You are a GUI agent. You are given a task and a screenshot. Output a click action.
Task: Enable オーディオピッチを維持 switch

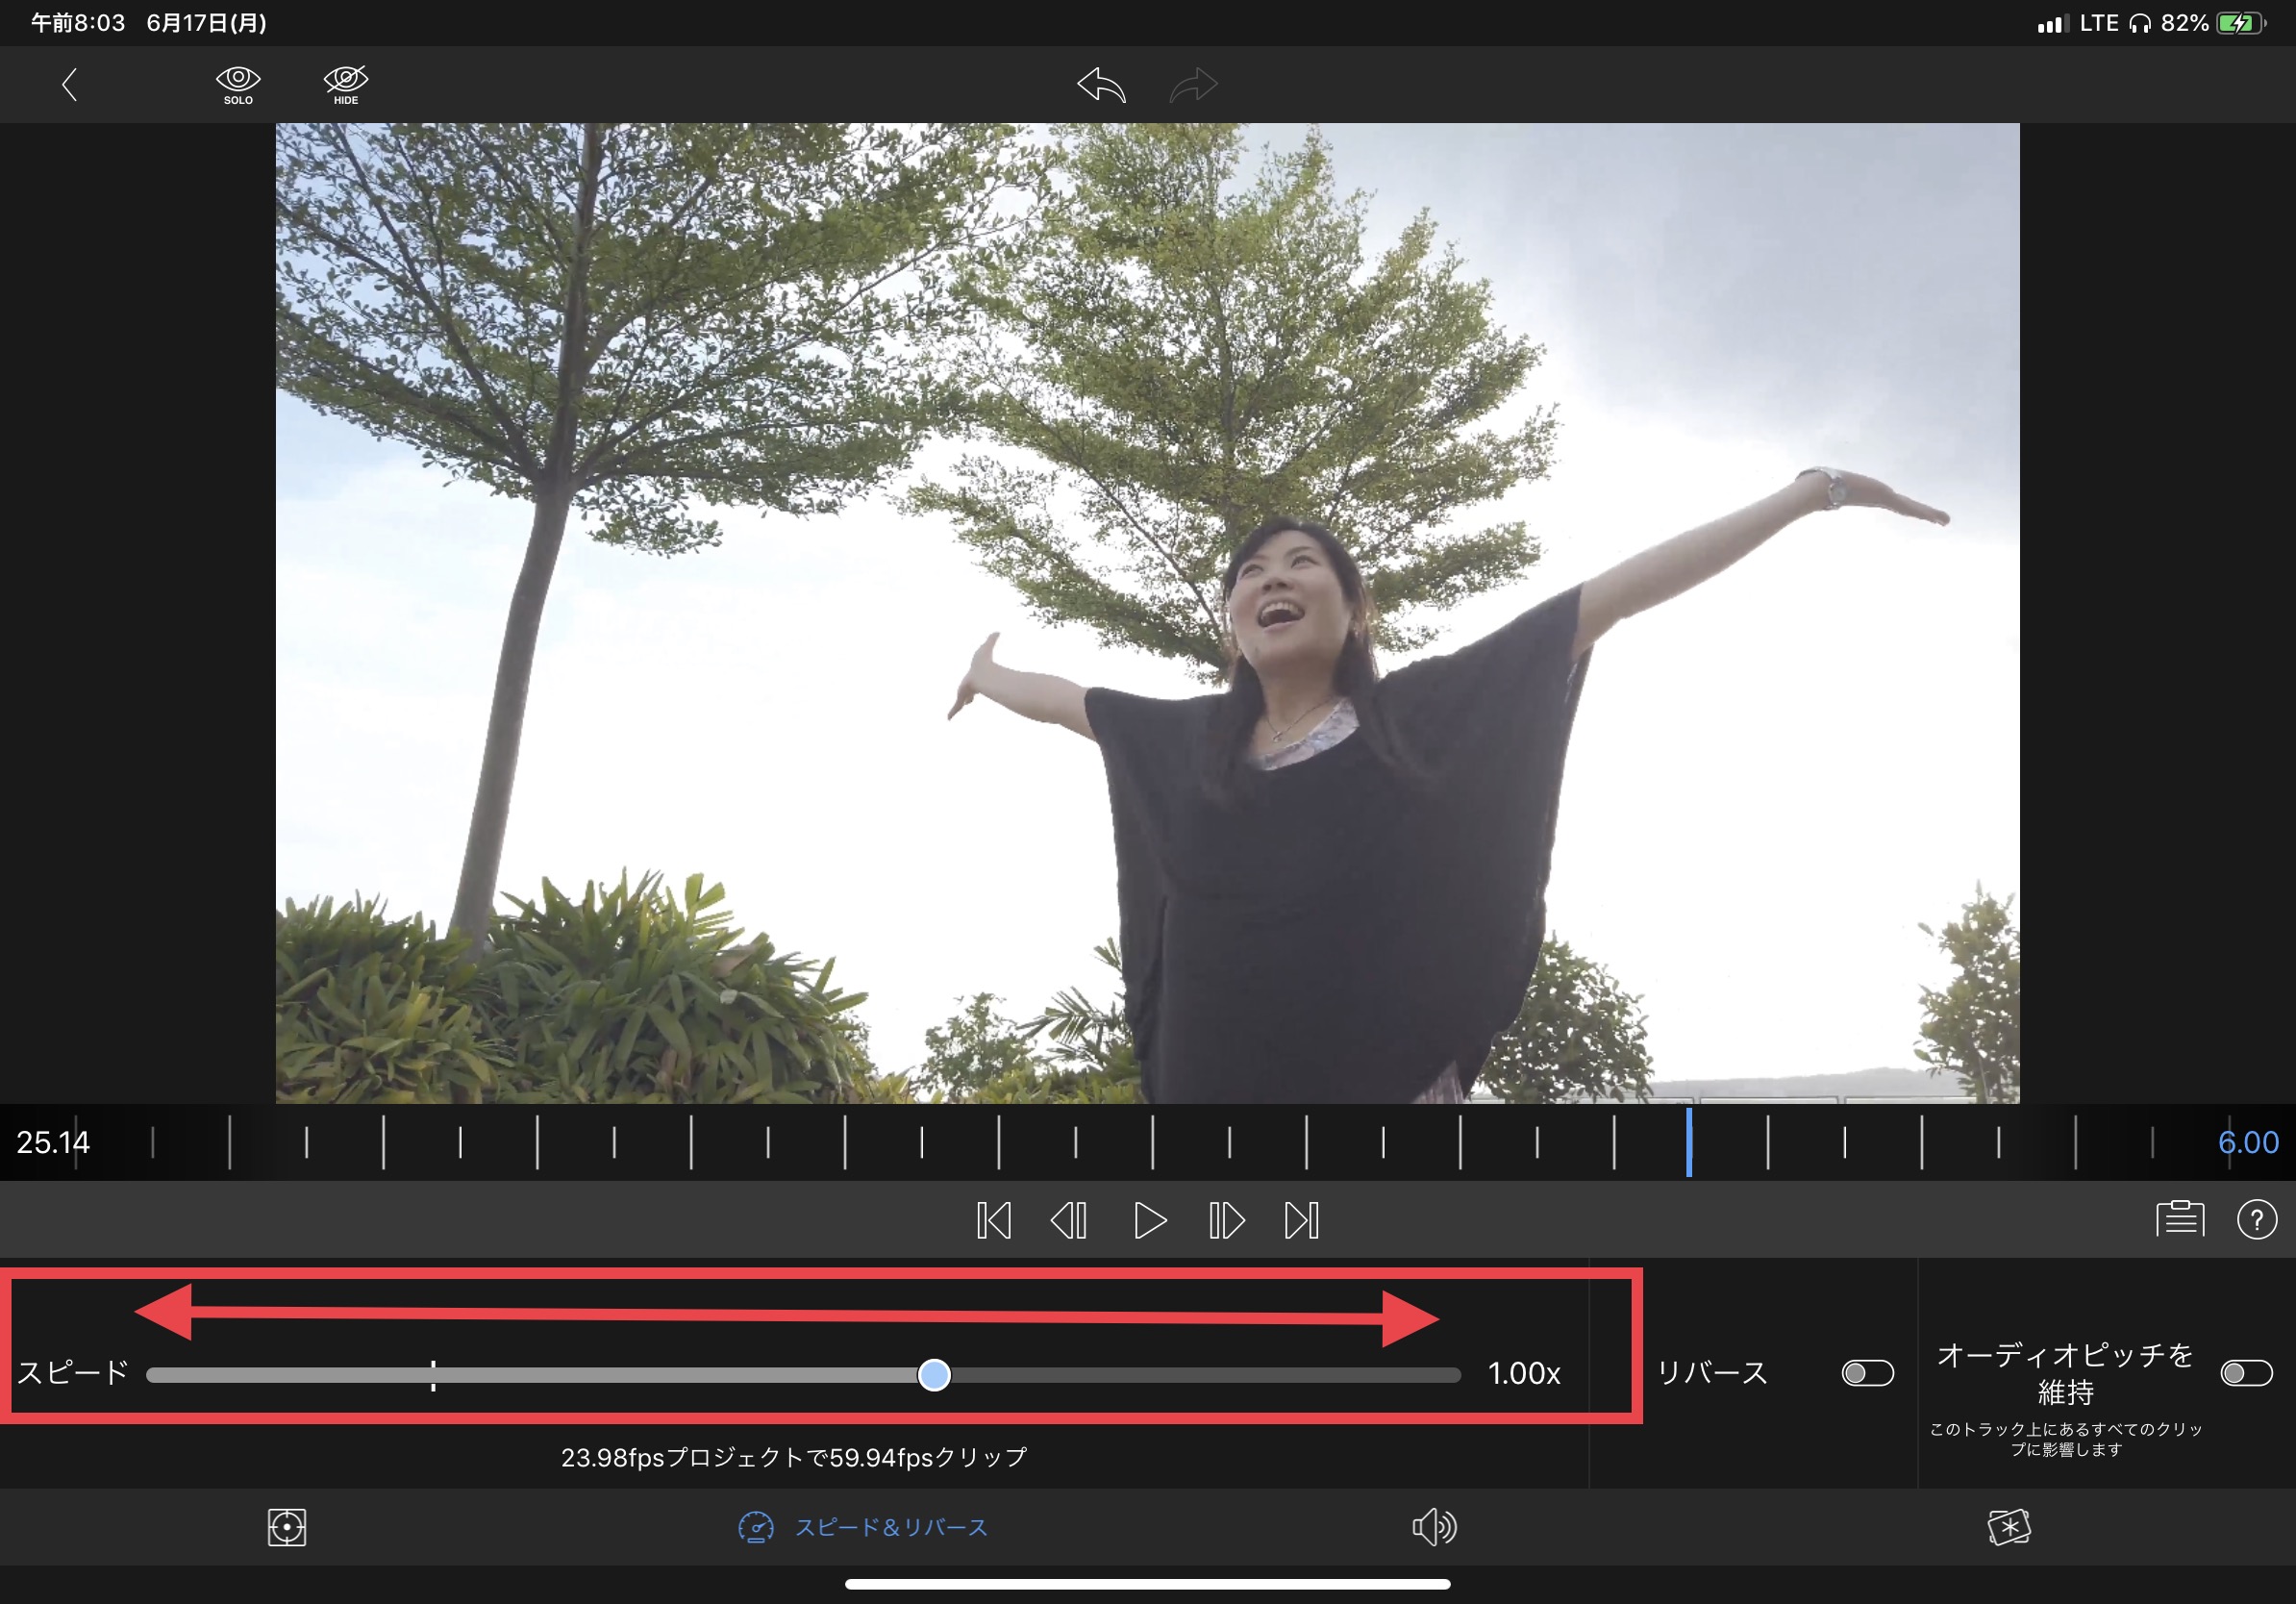click(x=2246, y=1373)
